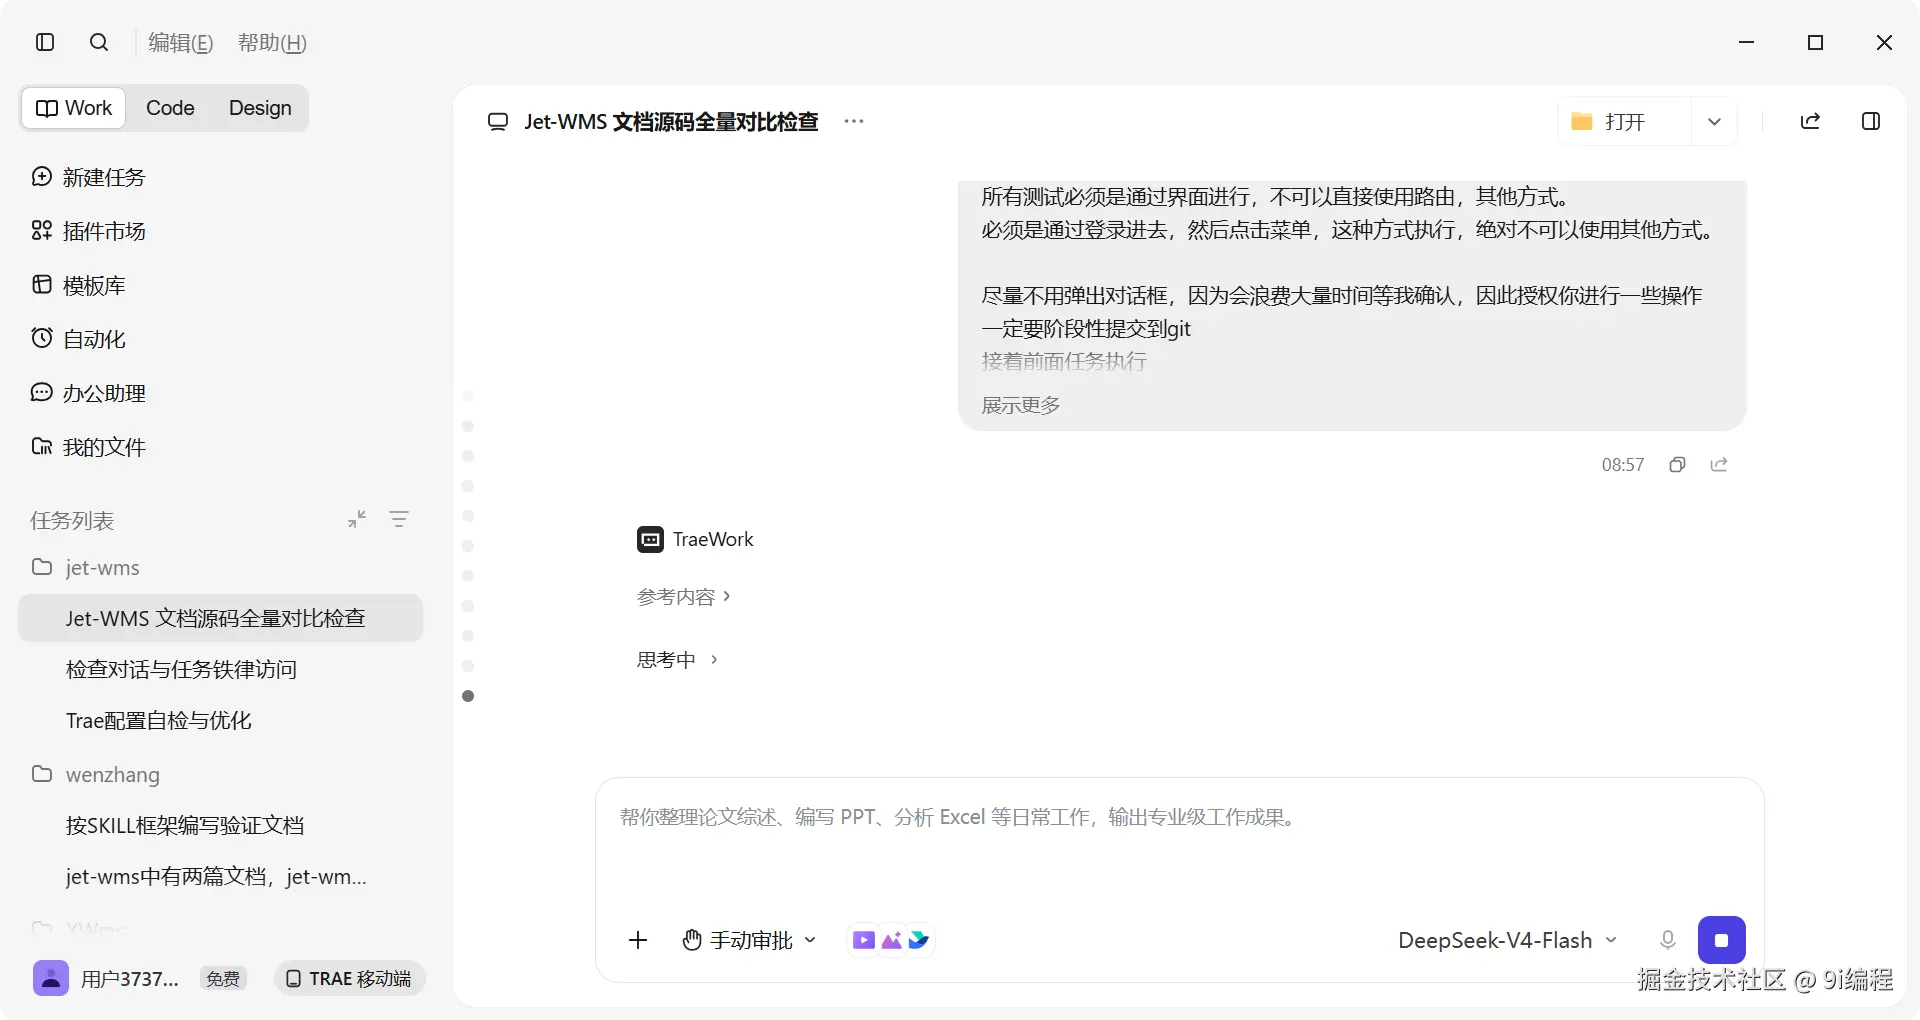Screen dimensions: 1920x1020
Task: Share the user message via arrow icon
Action: point(1719,464)
